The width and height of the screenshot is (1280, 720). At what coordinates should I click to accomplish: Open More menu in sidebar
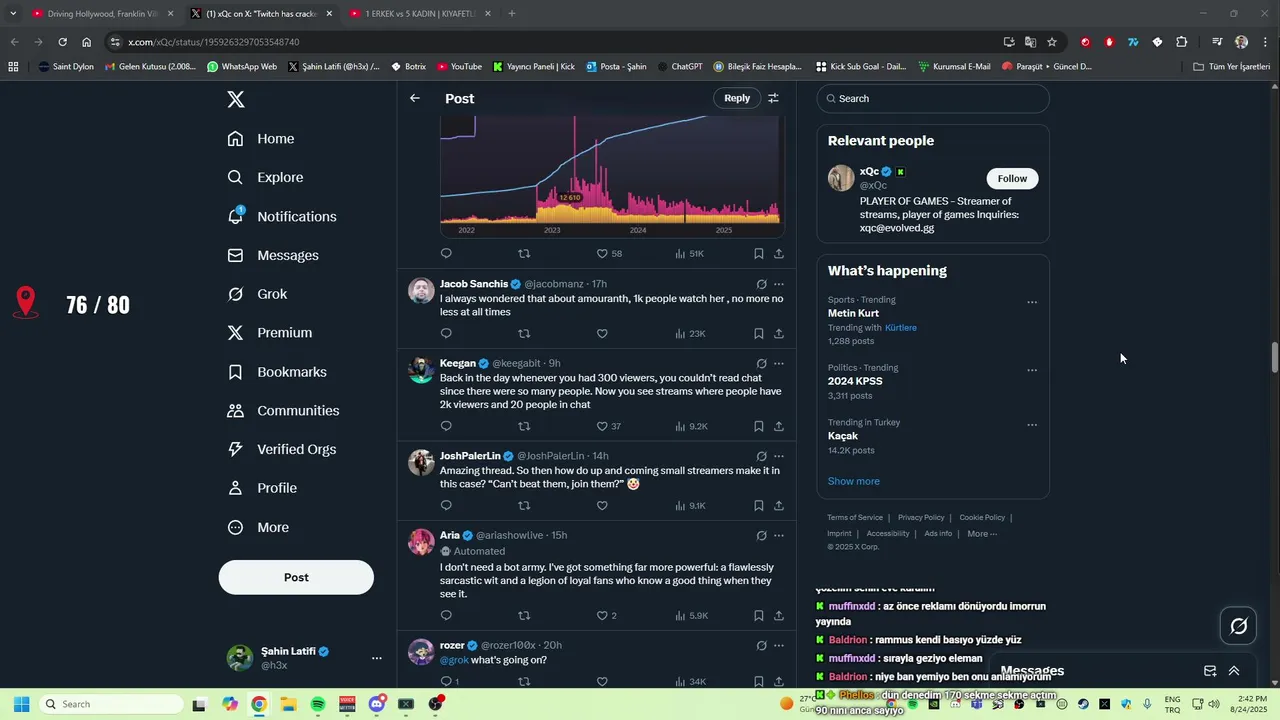coord(258,528)
